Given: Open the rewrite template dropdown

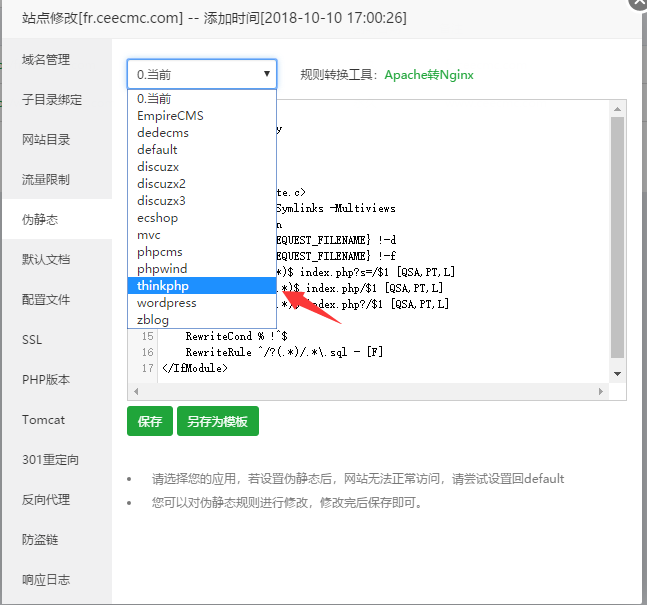Looking at the screenshot, I should [202, 74].
